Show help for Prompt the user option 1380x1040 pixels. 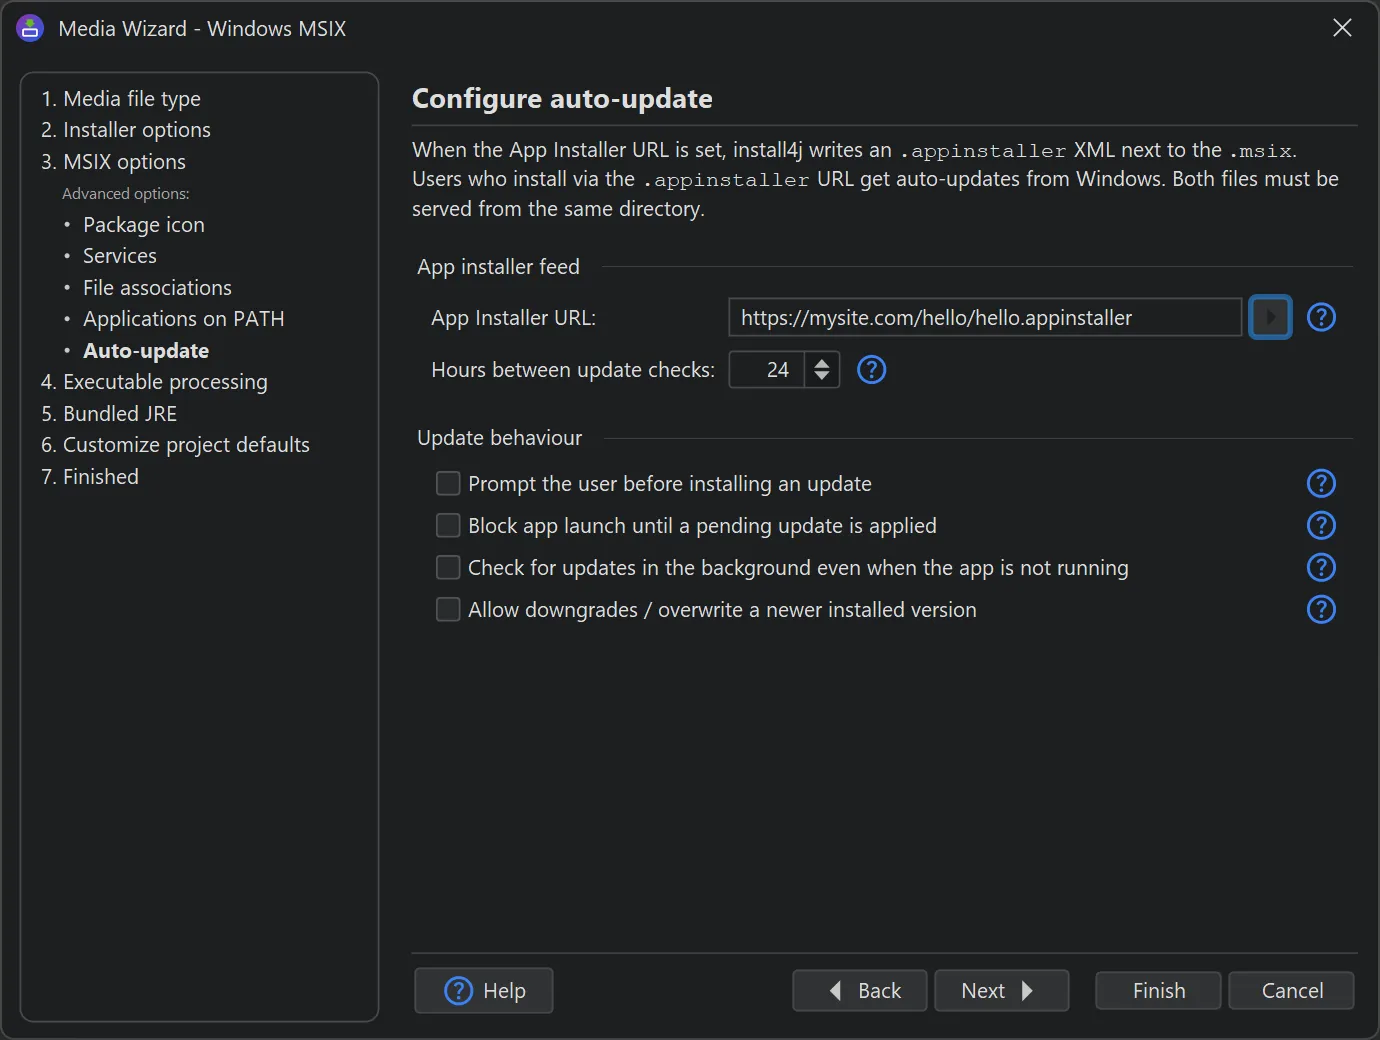[x=1321, y=484]
